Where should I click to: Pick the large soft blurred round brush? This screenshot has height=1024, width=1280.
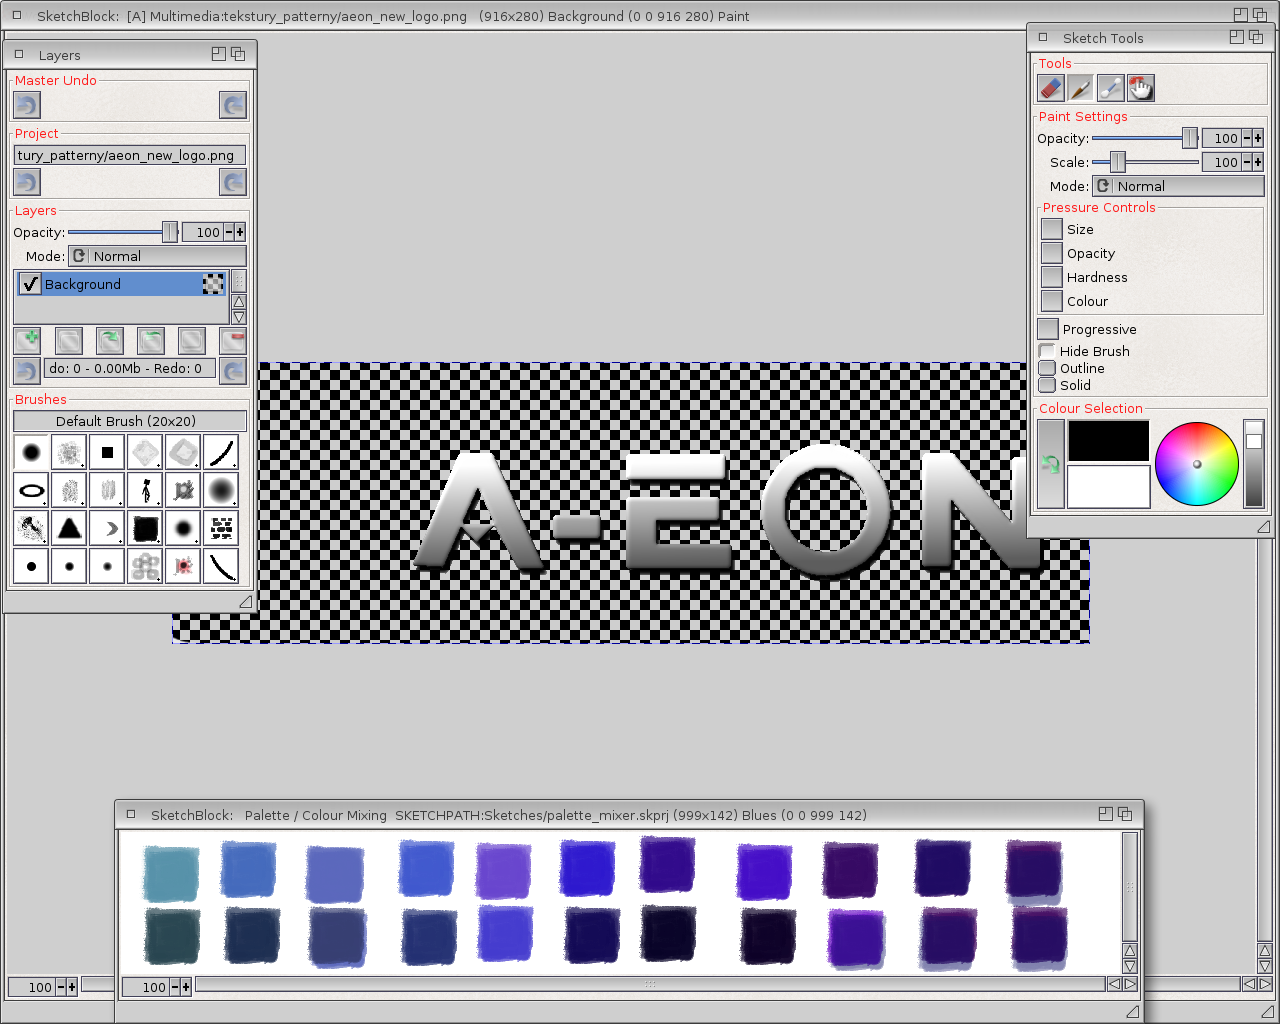coord(221,491)
